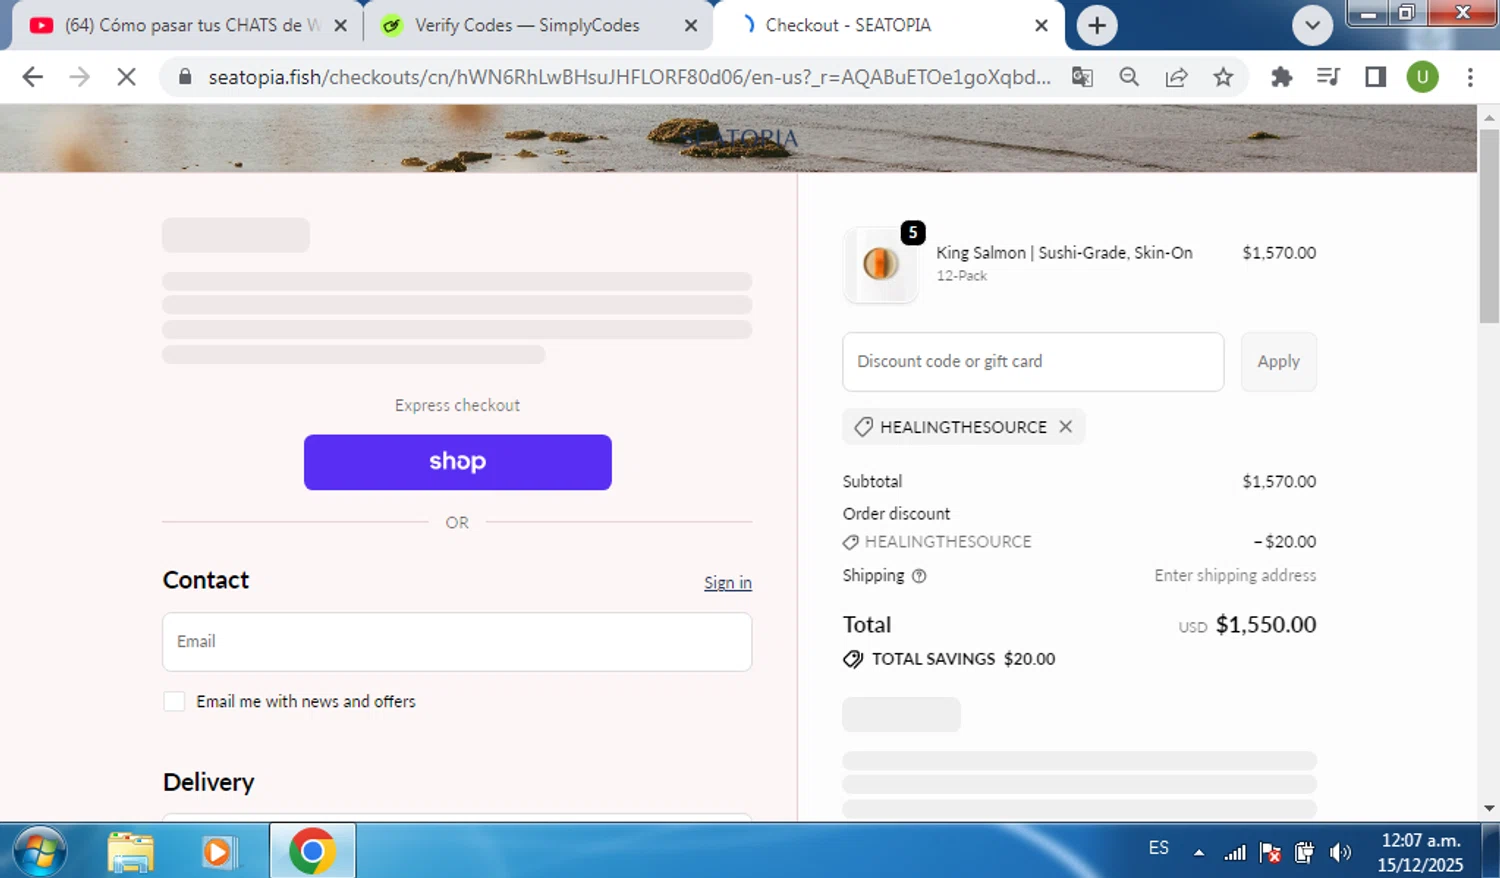Click the Shipping help question icon
The image size is (1500, 878).
click(919, 576)
